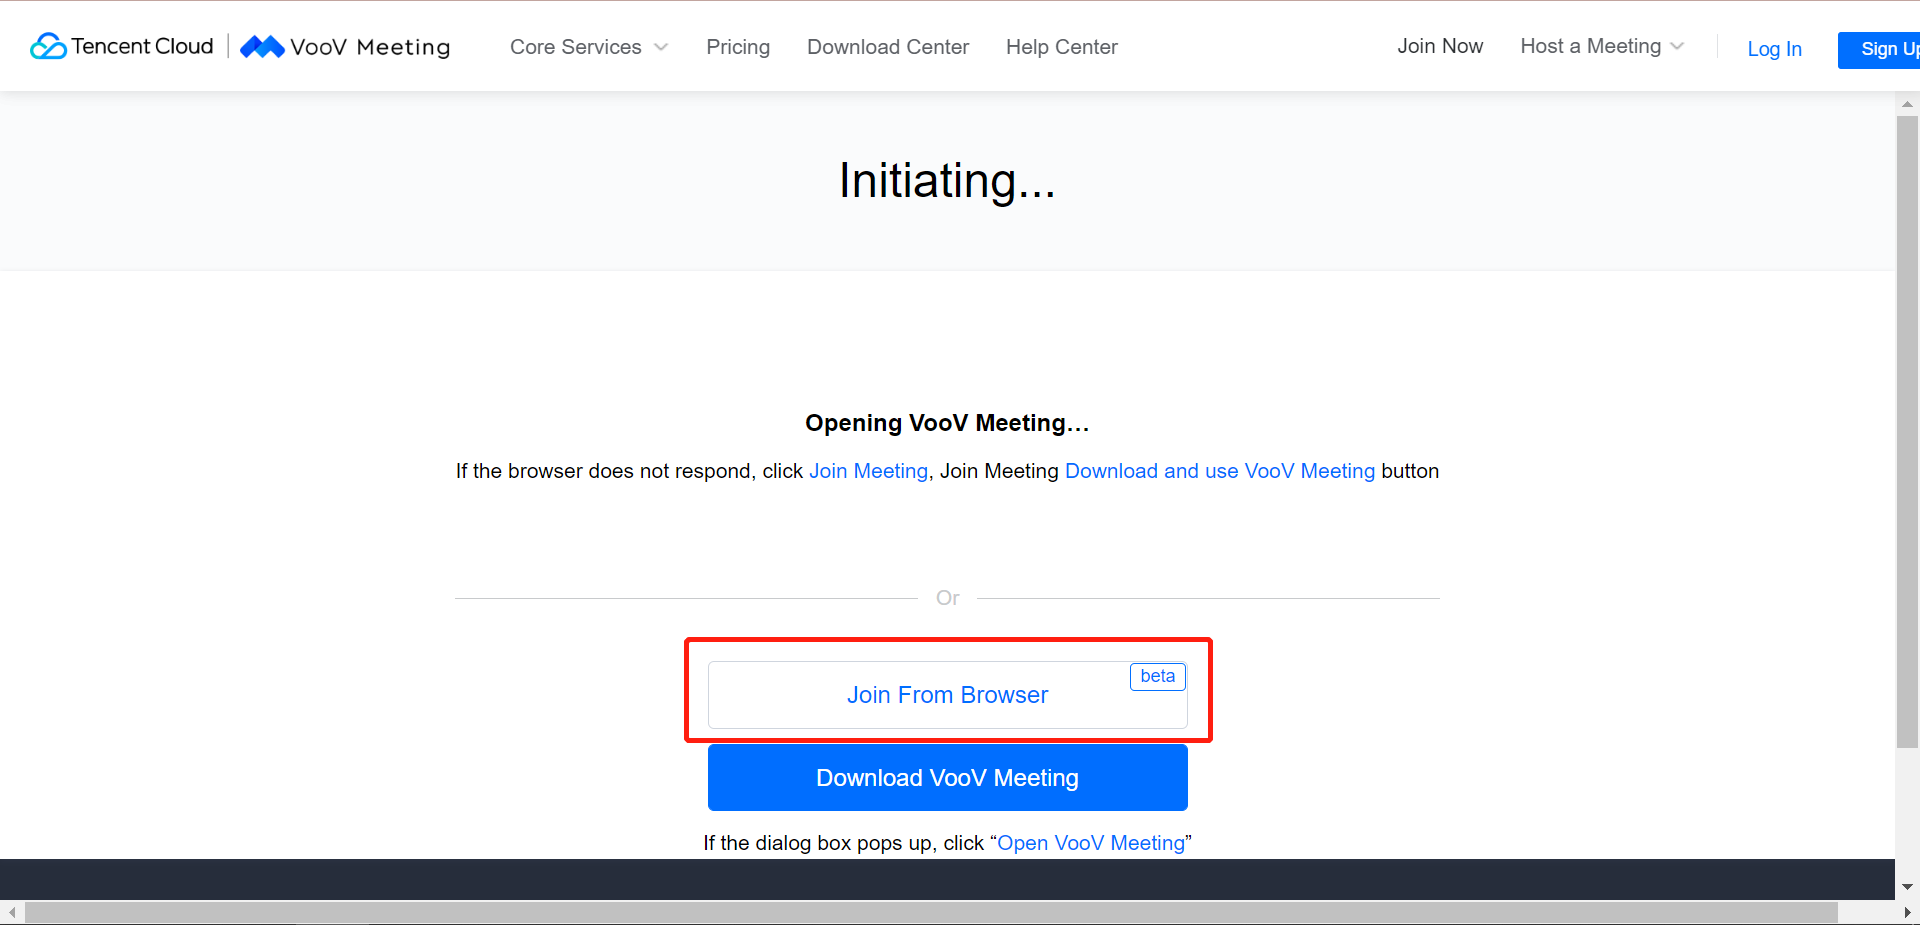Click the Opening VooV Meeting... text
Image resolution: width=1920 pixels, height=925 pixels.
coord(947,423)
